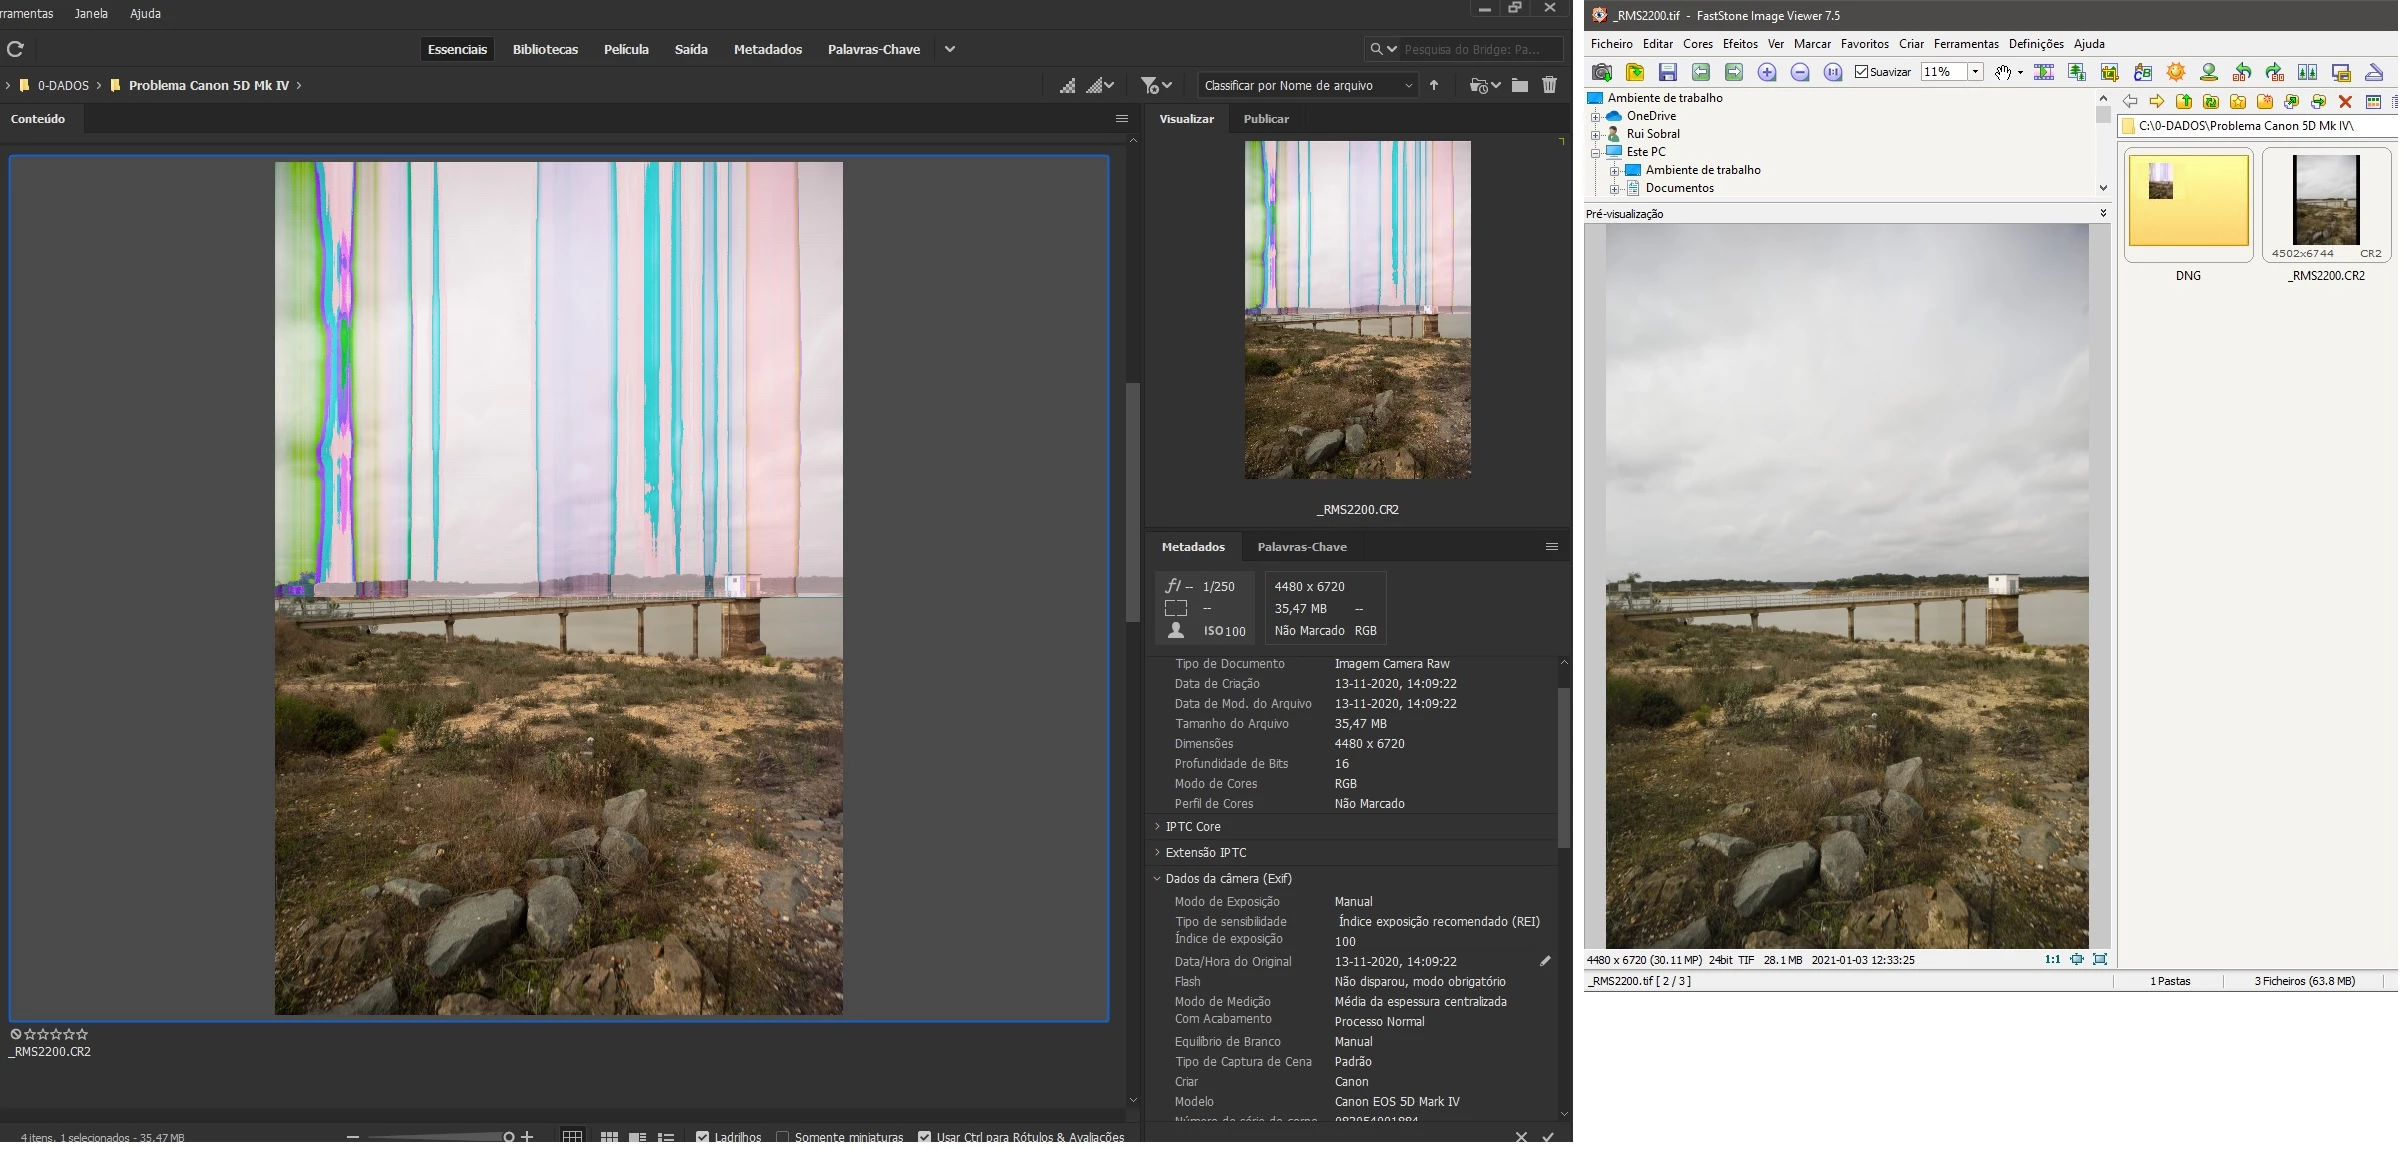Expand the IPTC Core section
The width and height of the screenshot is (2403, 1150).
click(1193, 827)
